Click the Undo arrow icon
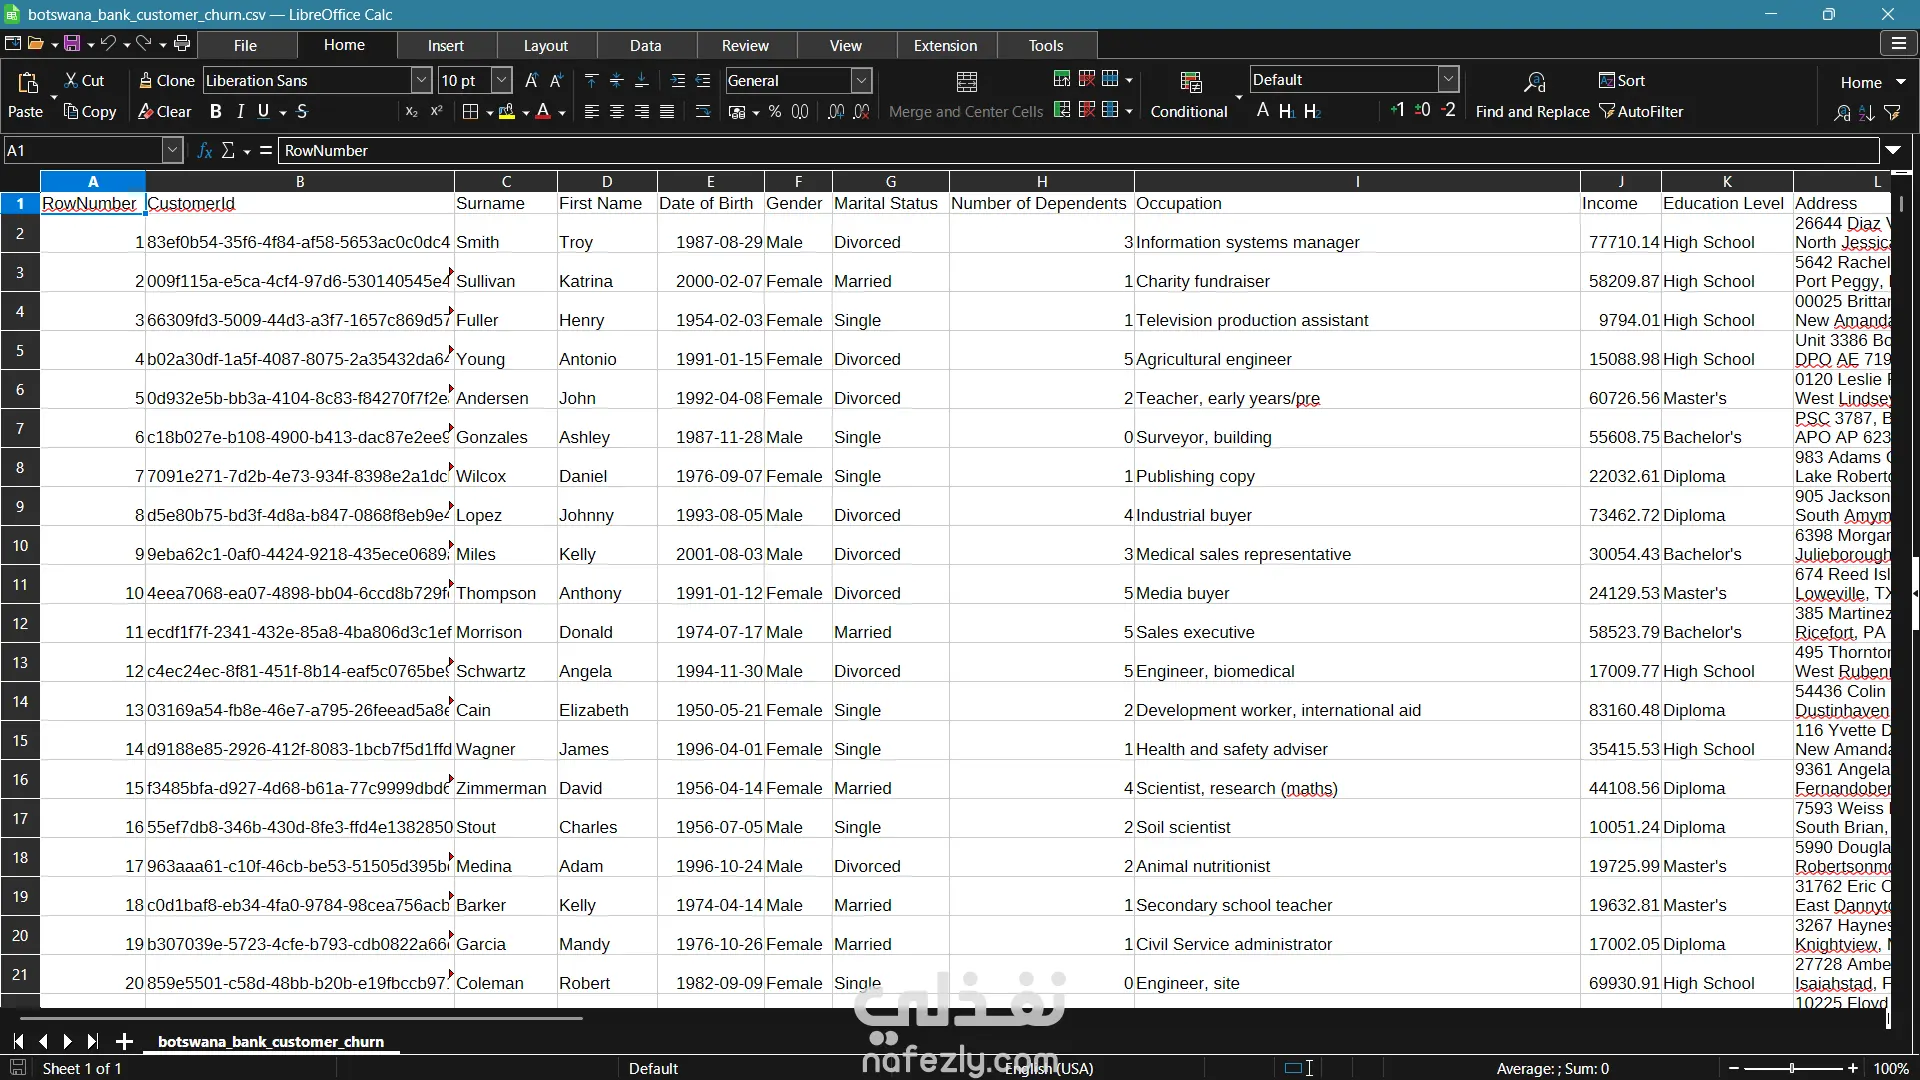The height and width of the screenshot is (1080, 1920). 108,44
